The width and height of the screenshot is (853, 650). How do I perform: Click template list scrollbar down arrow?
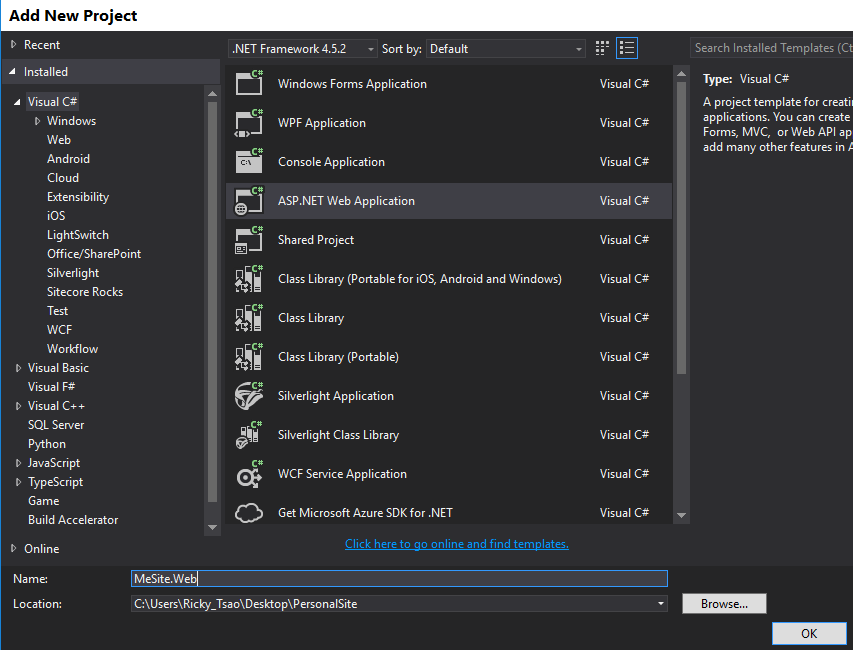(x=681, y=515)
